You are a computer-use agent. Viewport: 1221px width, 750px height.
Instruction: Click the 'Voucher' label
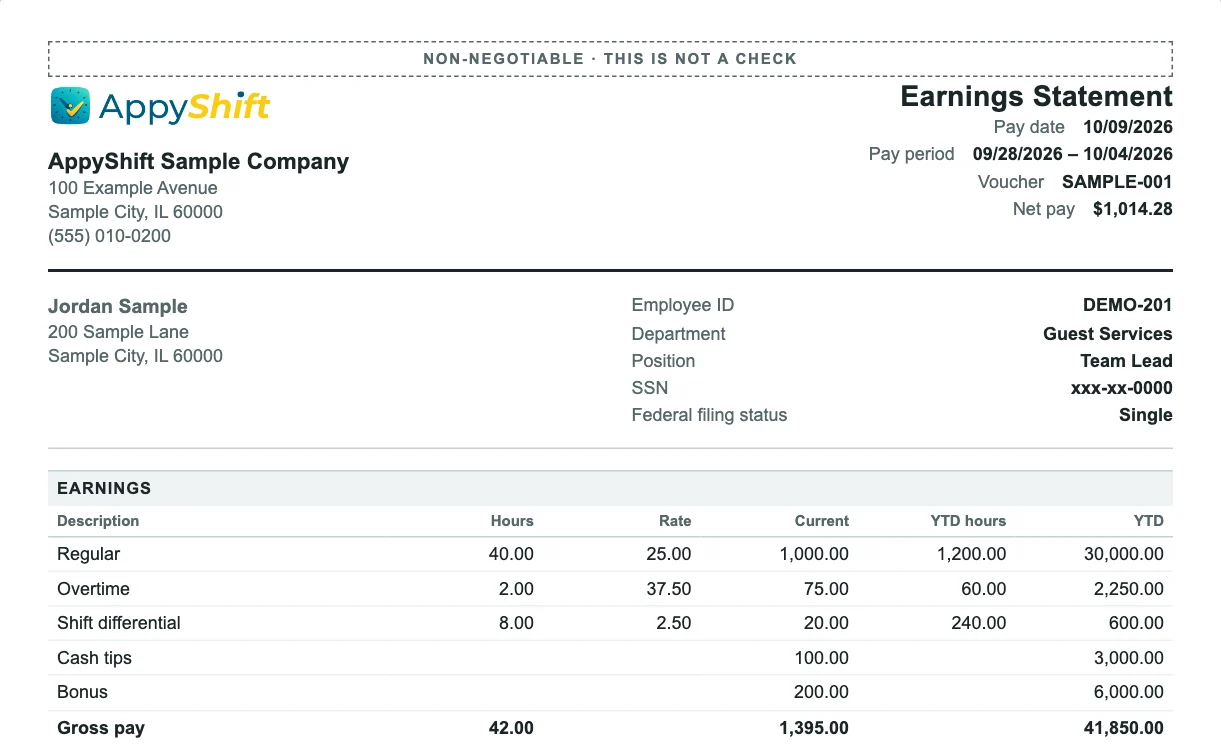point(1011,182)
